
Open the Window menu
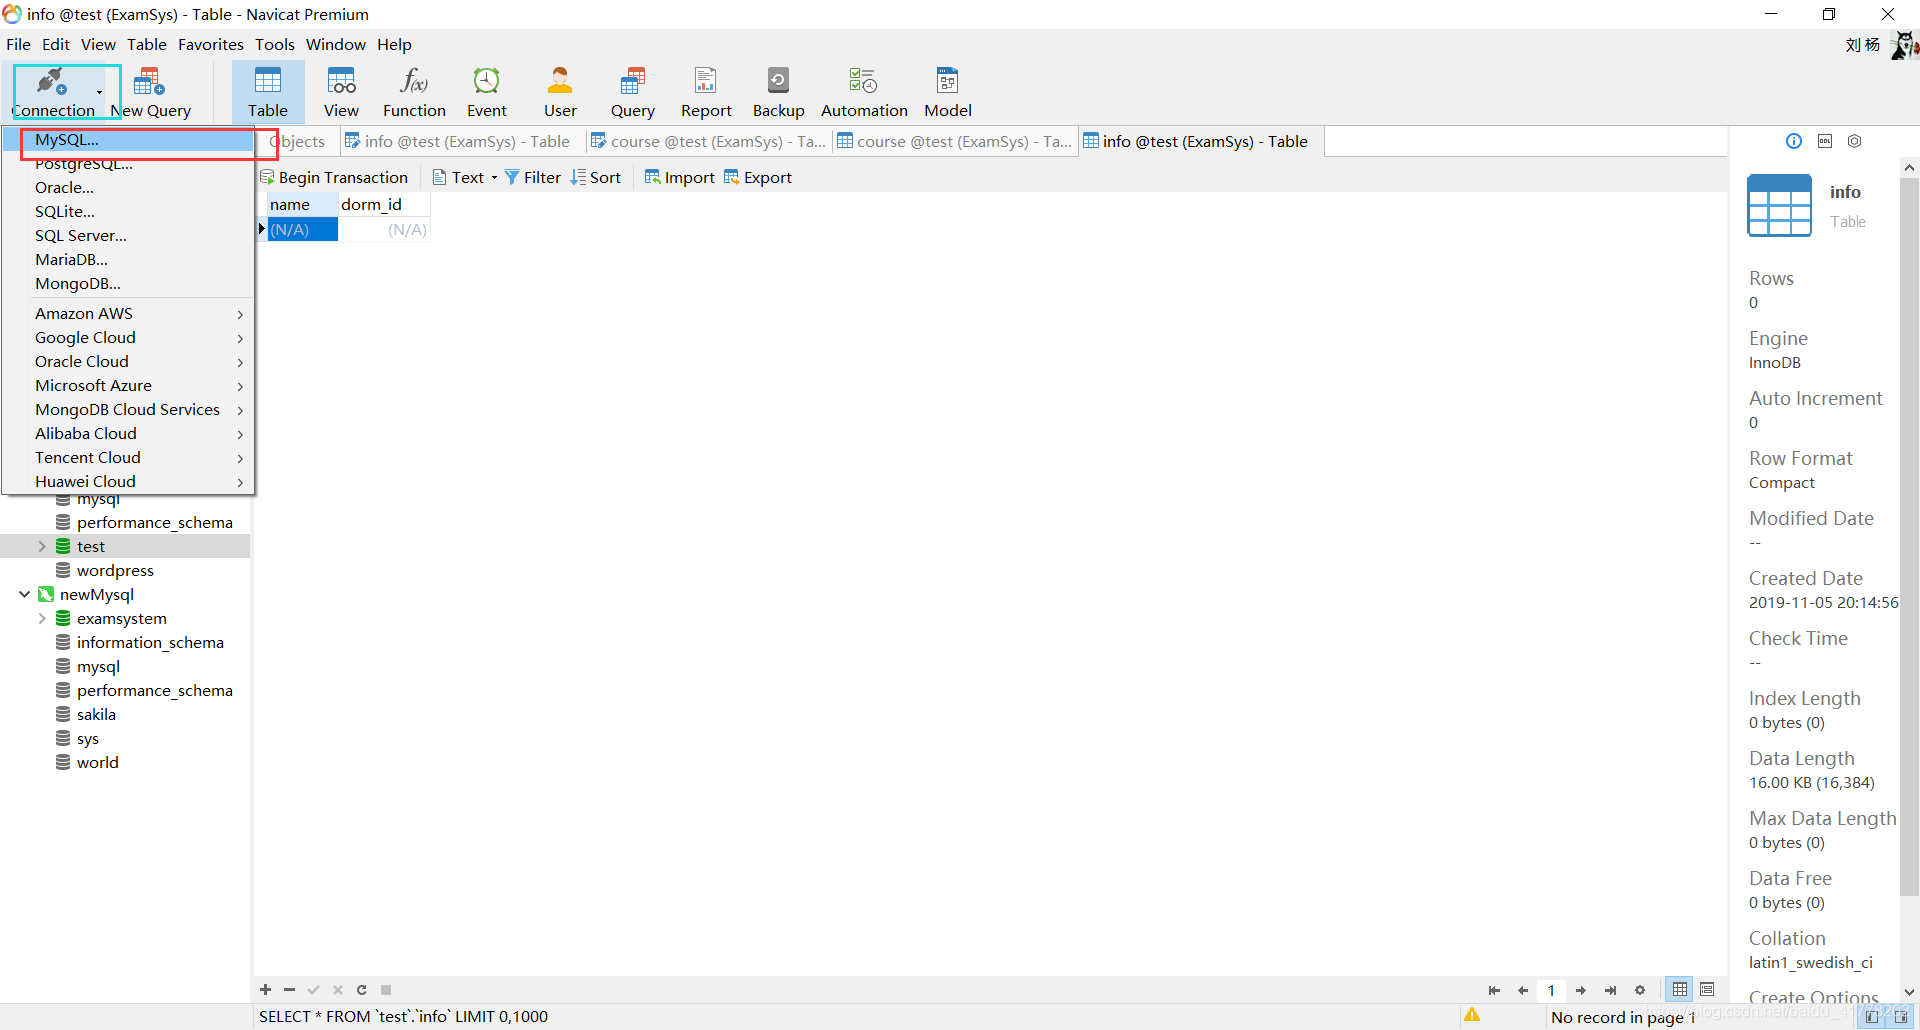coord(336,44)
